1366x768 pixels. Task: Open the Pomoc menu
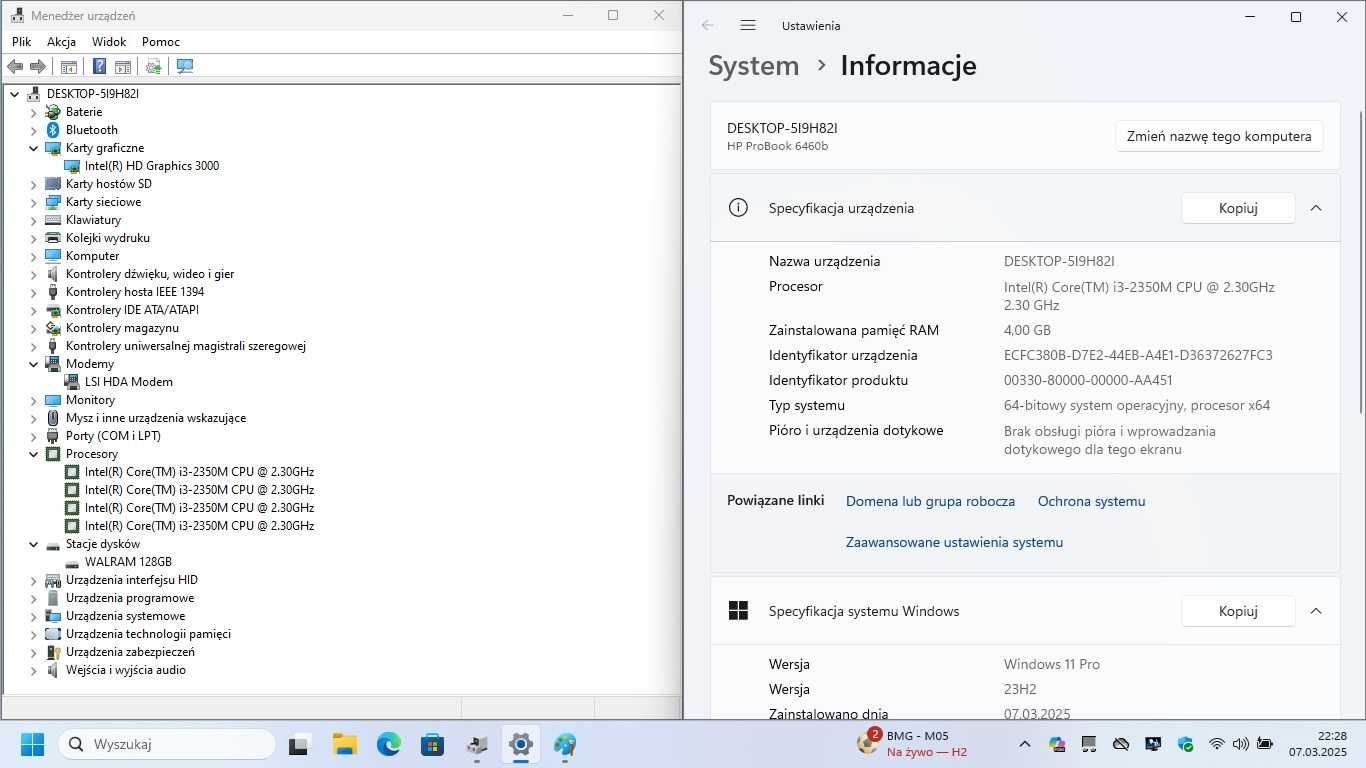point(161,42)
